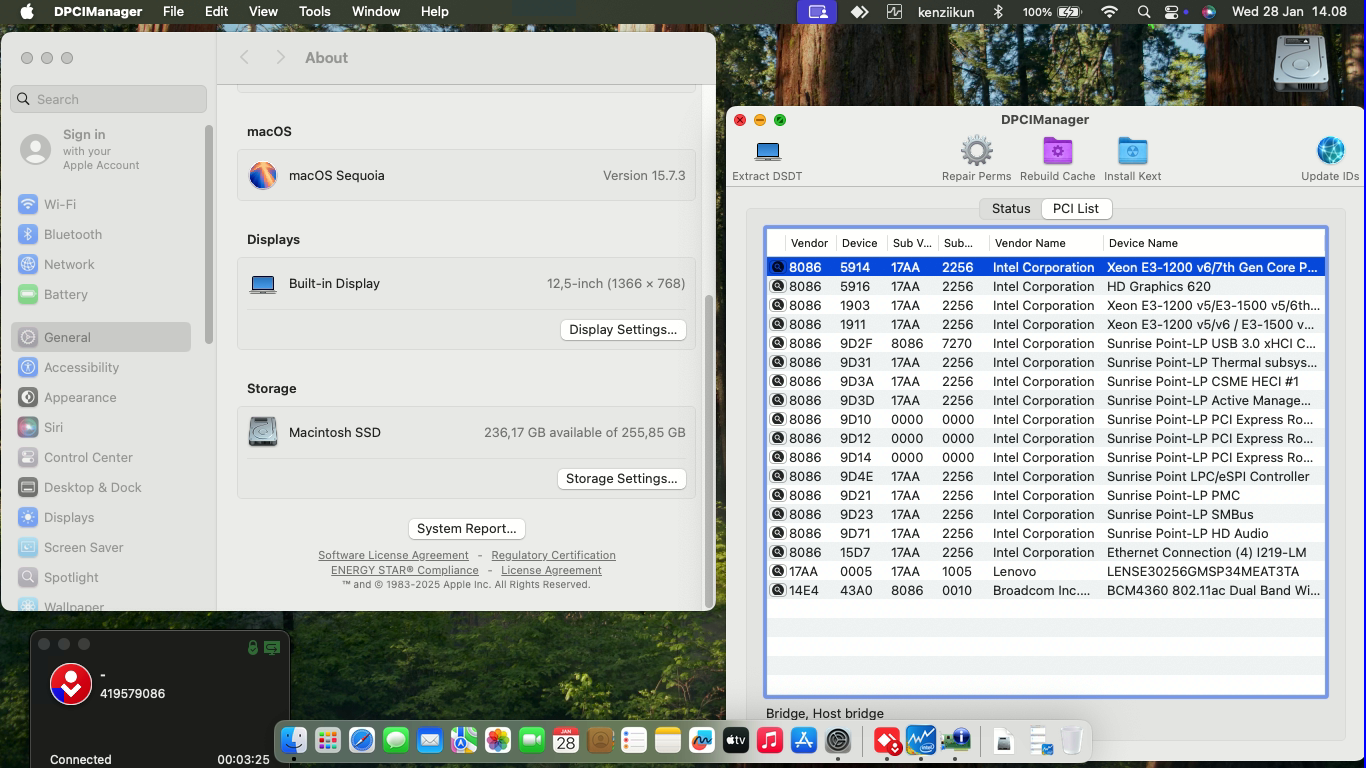Open the Storage Settings button
Screen dimensions: 1366x768
point(621,478)
